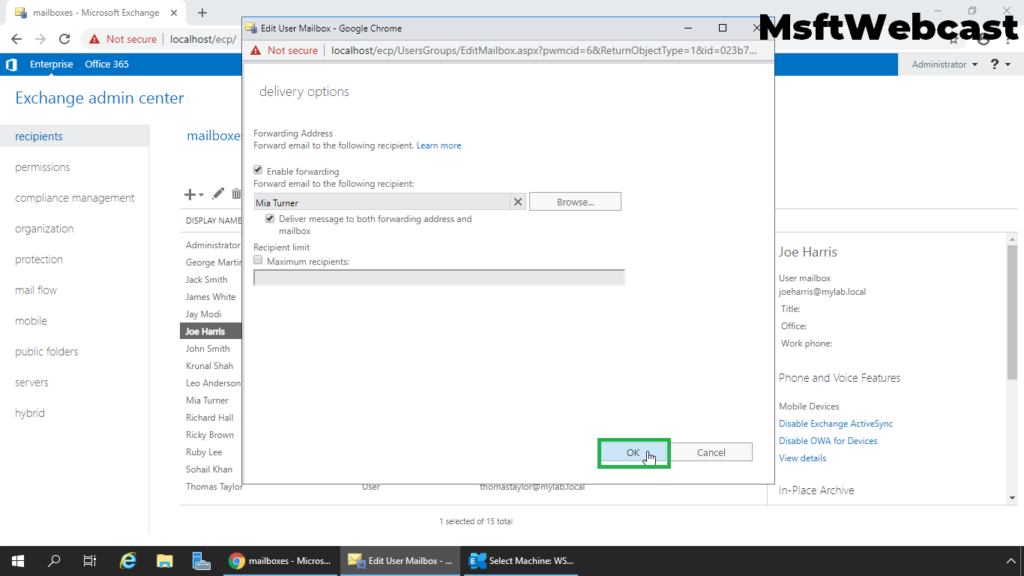This screenshot has height=576, width=1024.
Task: Select the Sohail Khan mailbox row
Action: pyautogui.click(x=212, y=470)
